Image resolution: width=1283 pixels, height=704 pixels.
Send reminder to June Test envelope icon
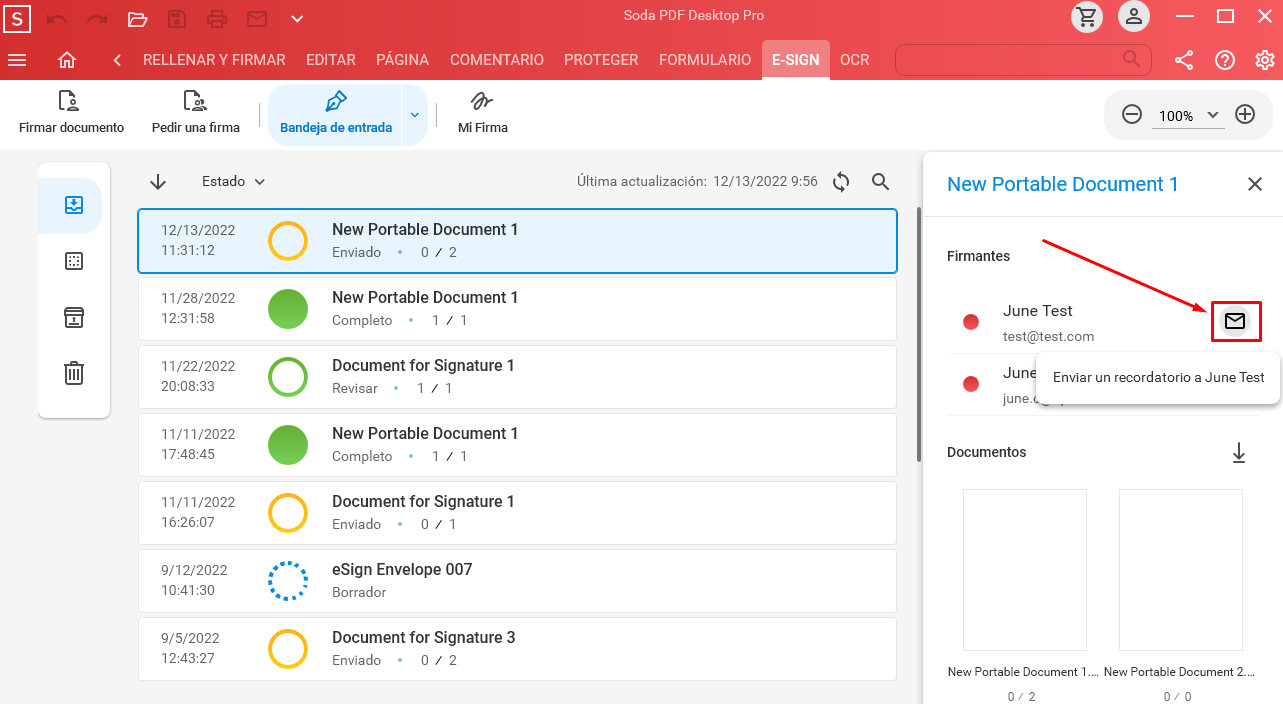pos(1235,321)
